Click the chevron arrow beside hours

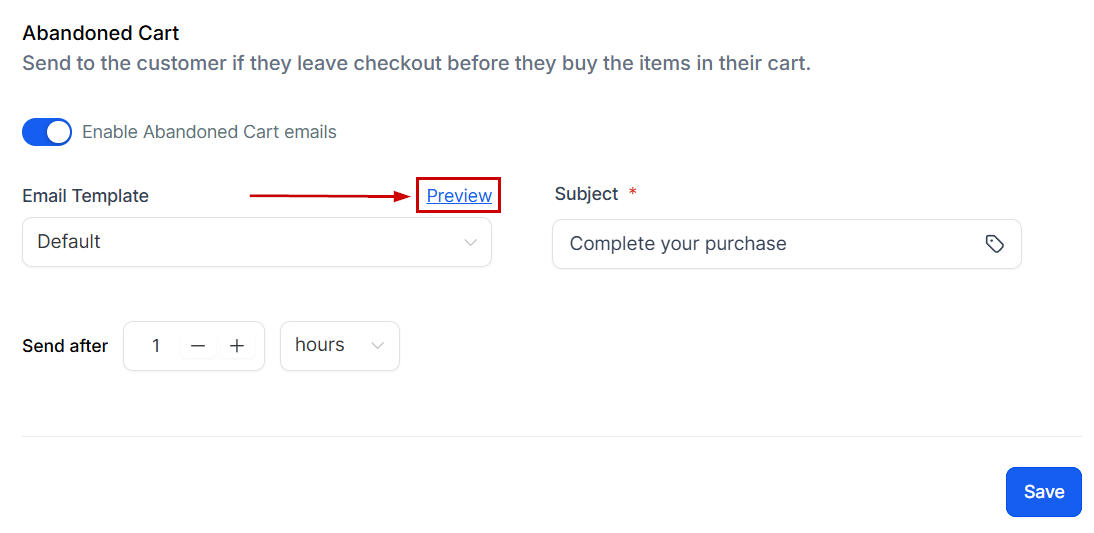378,346
